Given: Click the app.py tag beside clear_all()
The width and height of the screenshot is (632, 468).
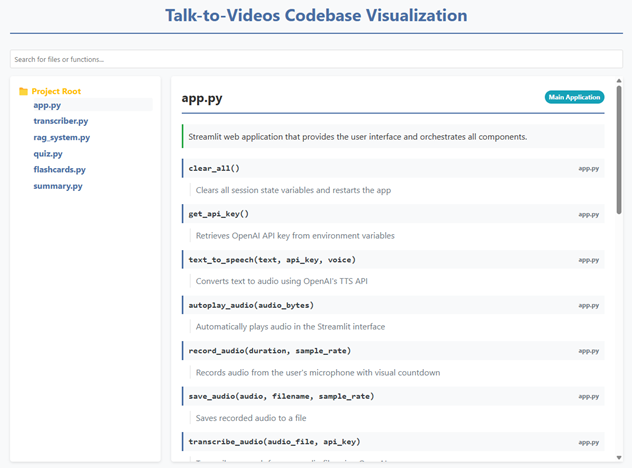Looking at the screenshot, I should click(589, 169).
